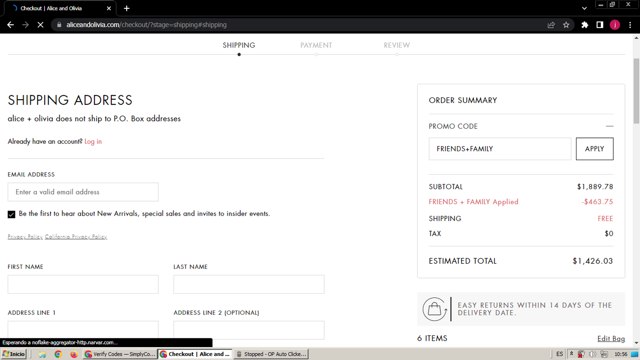
Task: Click the Edit Bag link
Action: (611, 338)
